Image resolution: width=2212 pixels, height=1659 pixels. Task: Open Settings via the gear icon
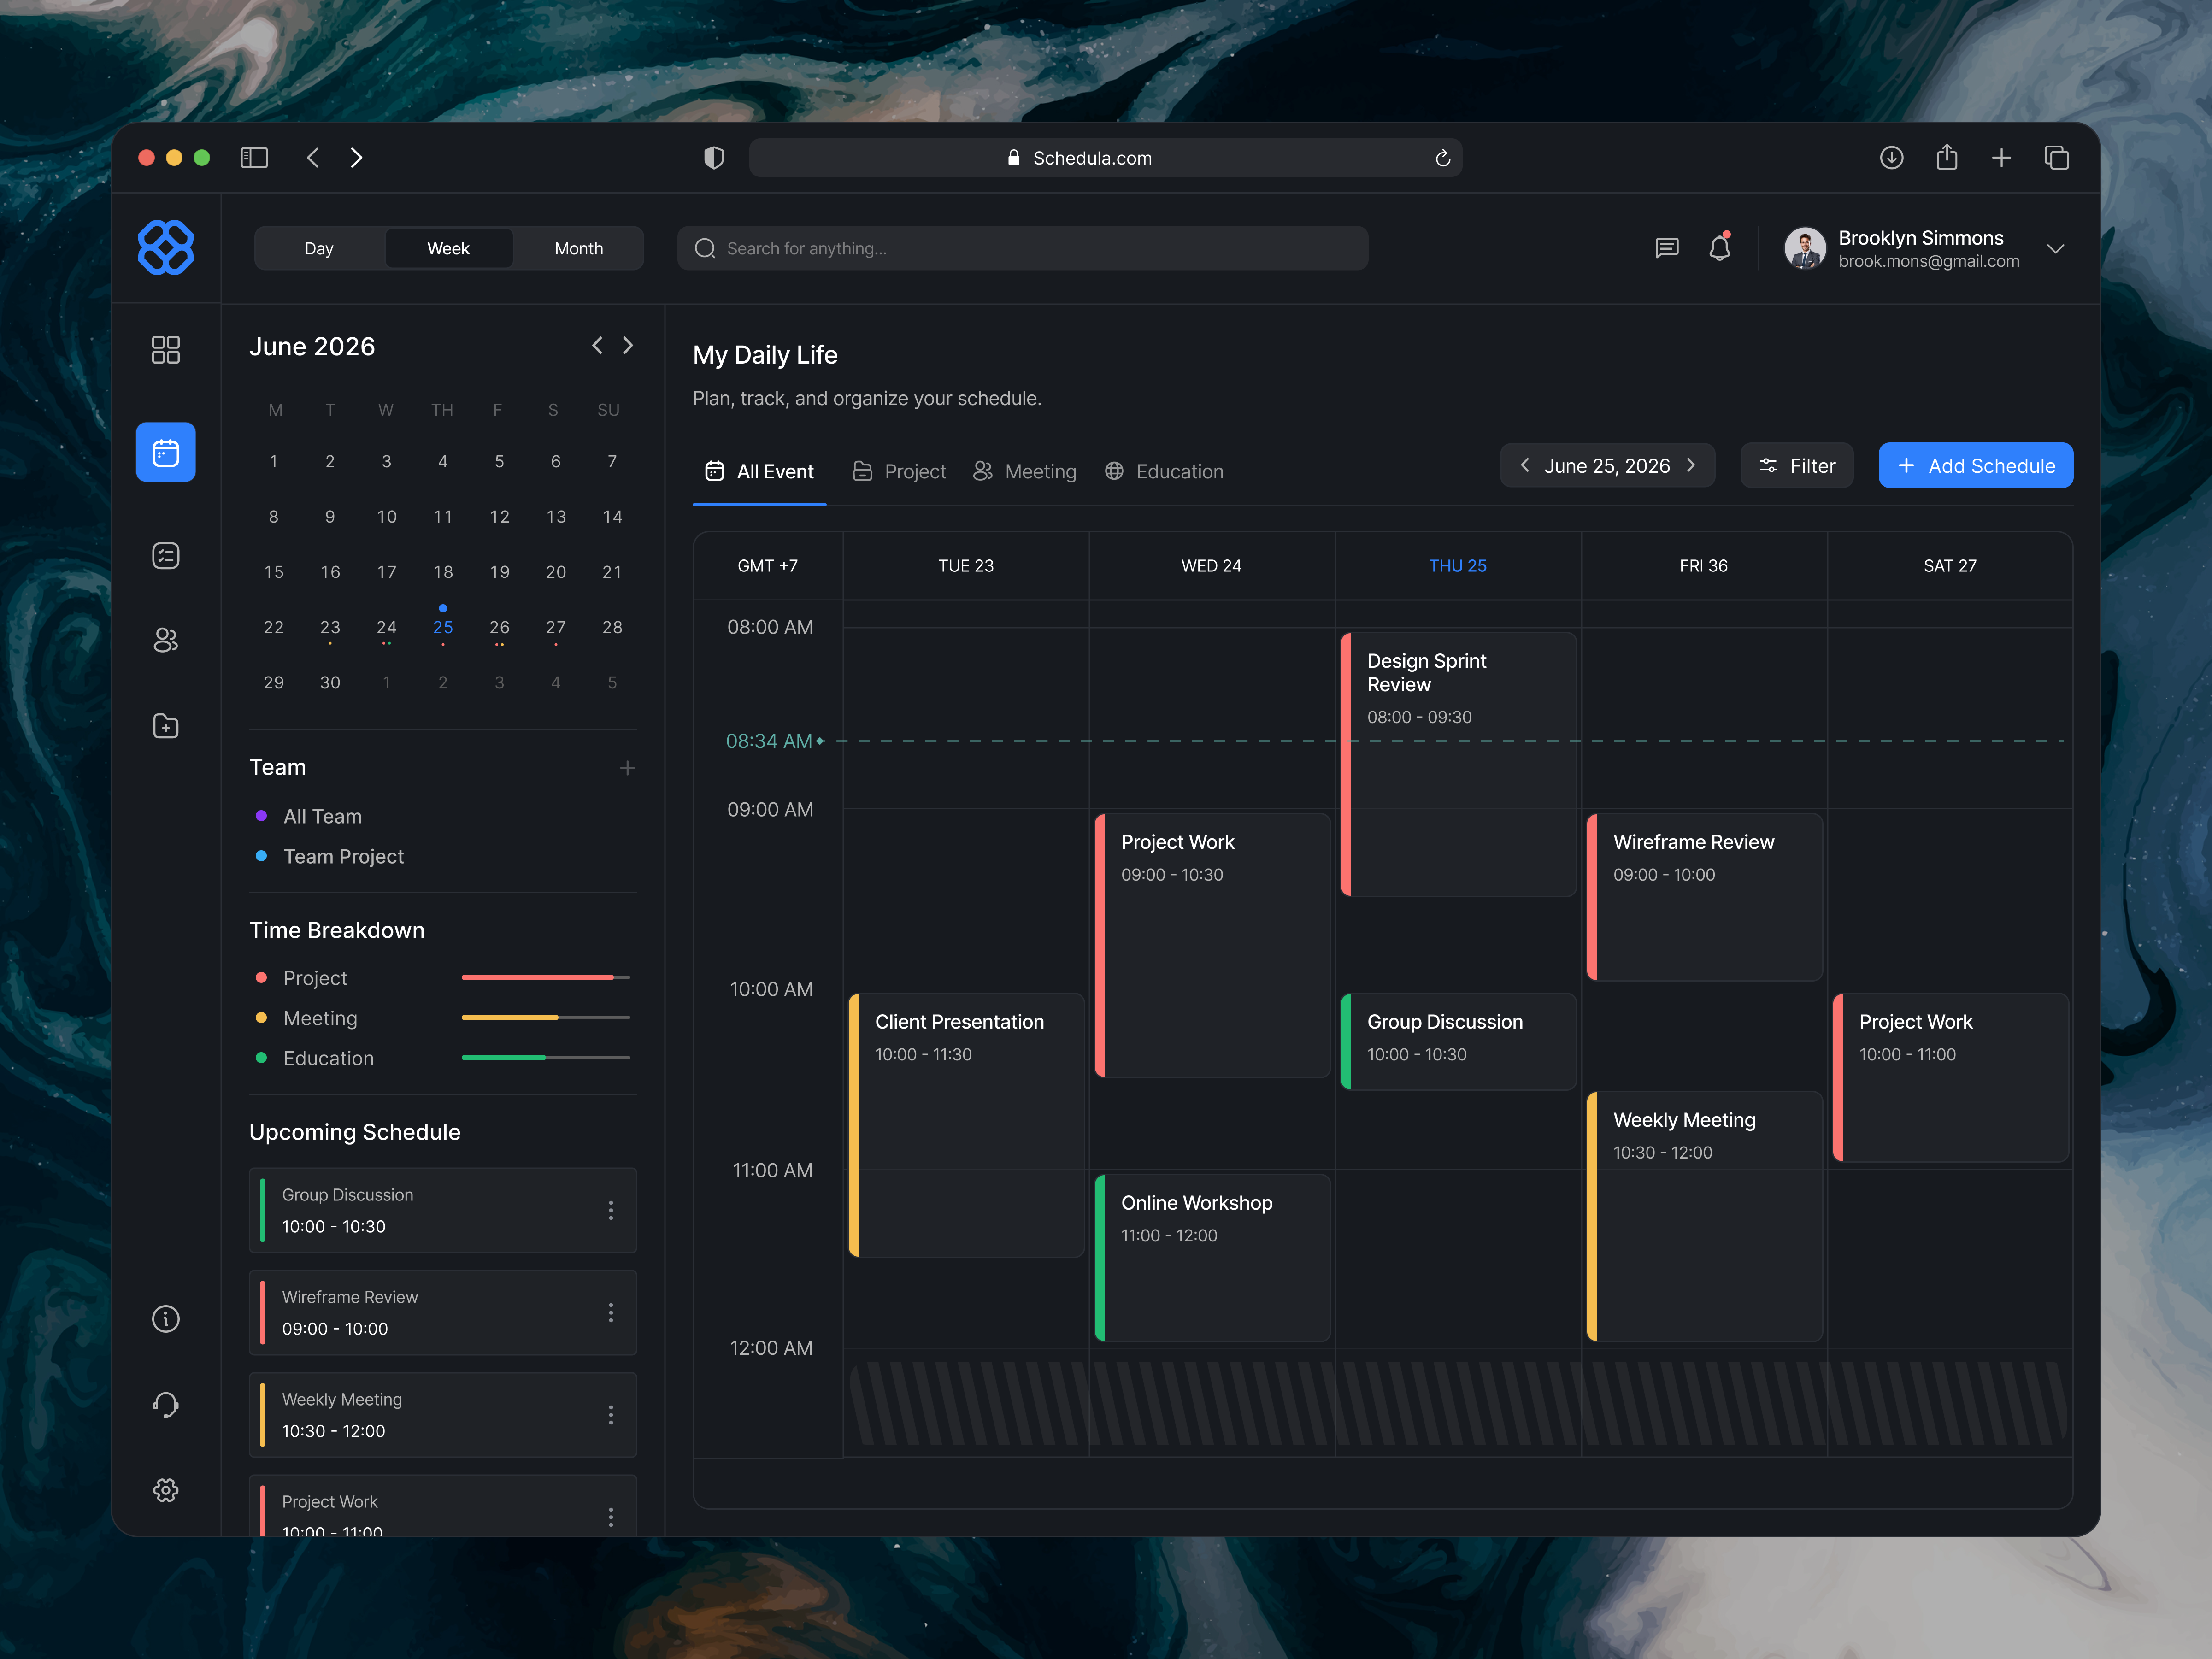166,1490
